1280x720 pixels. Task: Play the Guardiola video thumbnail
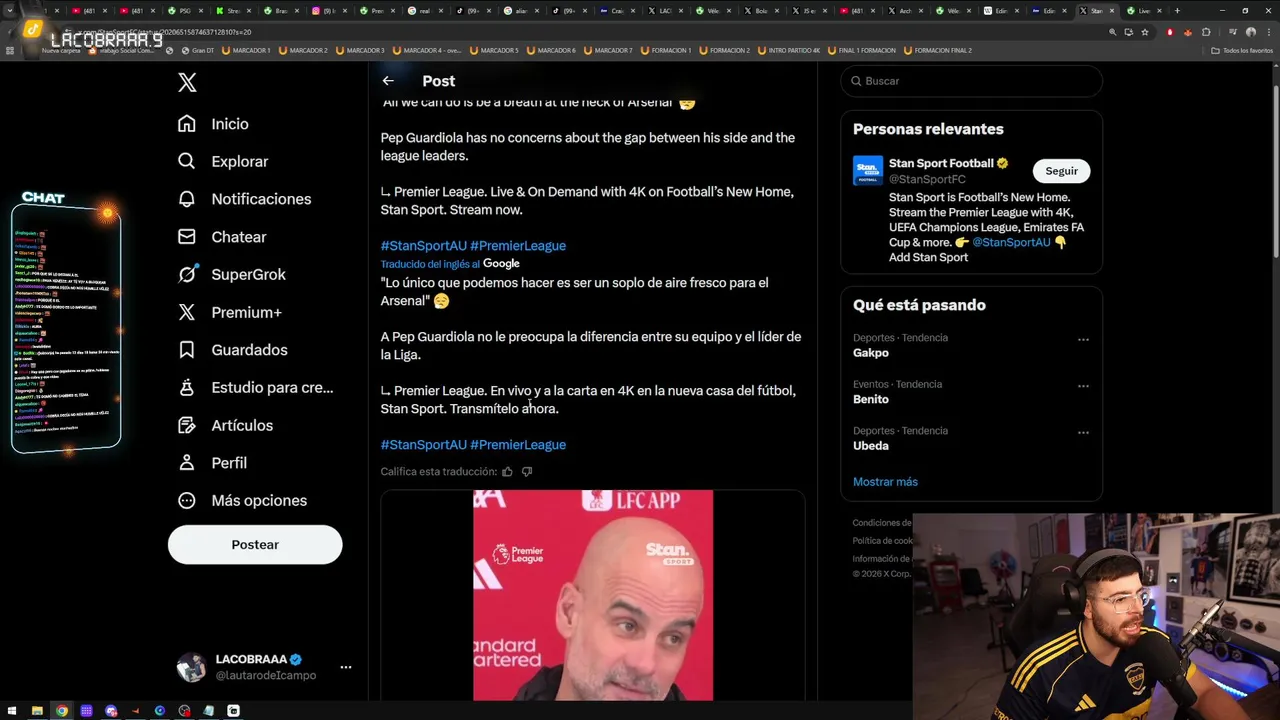pyautogui.click(x=593, y=595)
